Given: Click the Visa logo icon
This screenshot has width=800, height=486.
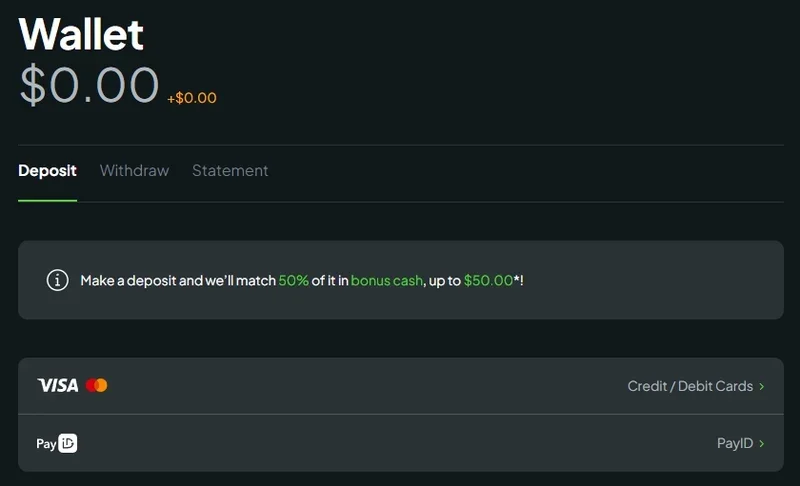Looking at the screenshot, I should 58,385.
